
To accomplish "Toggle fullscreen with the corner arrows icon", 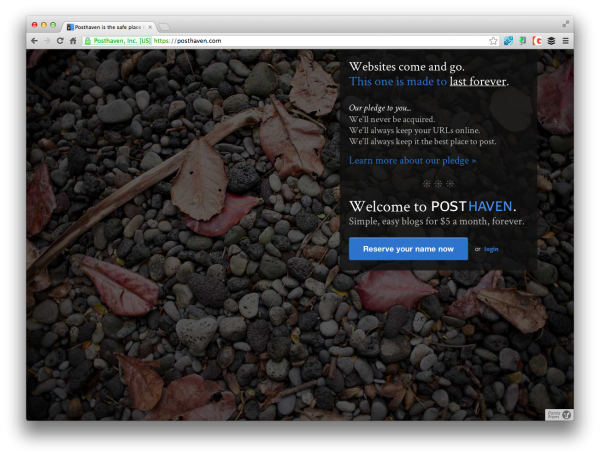I will [x=566, y=24].
